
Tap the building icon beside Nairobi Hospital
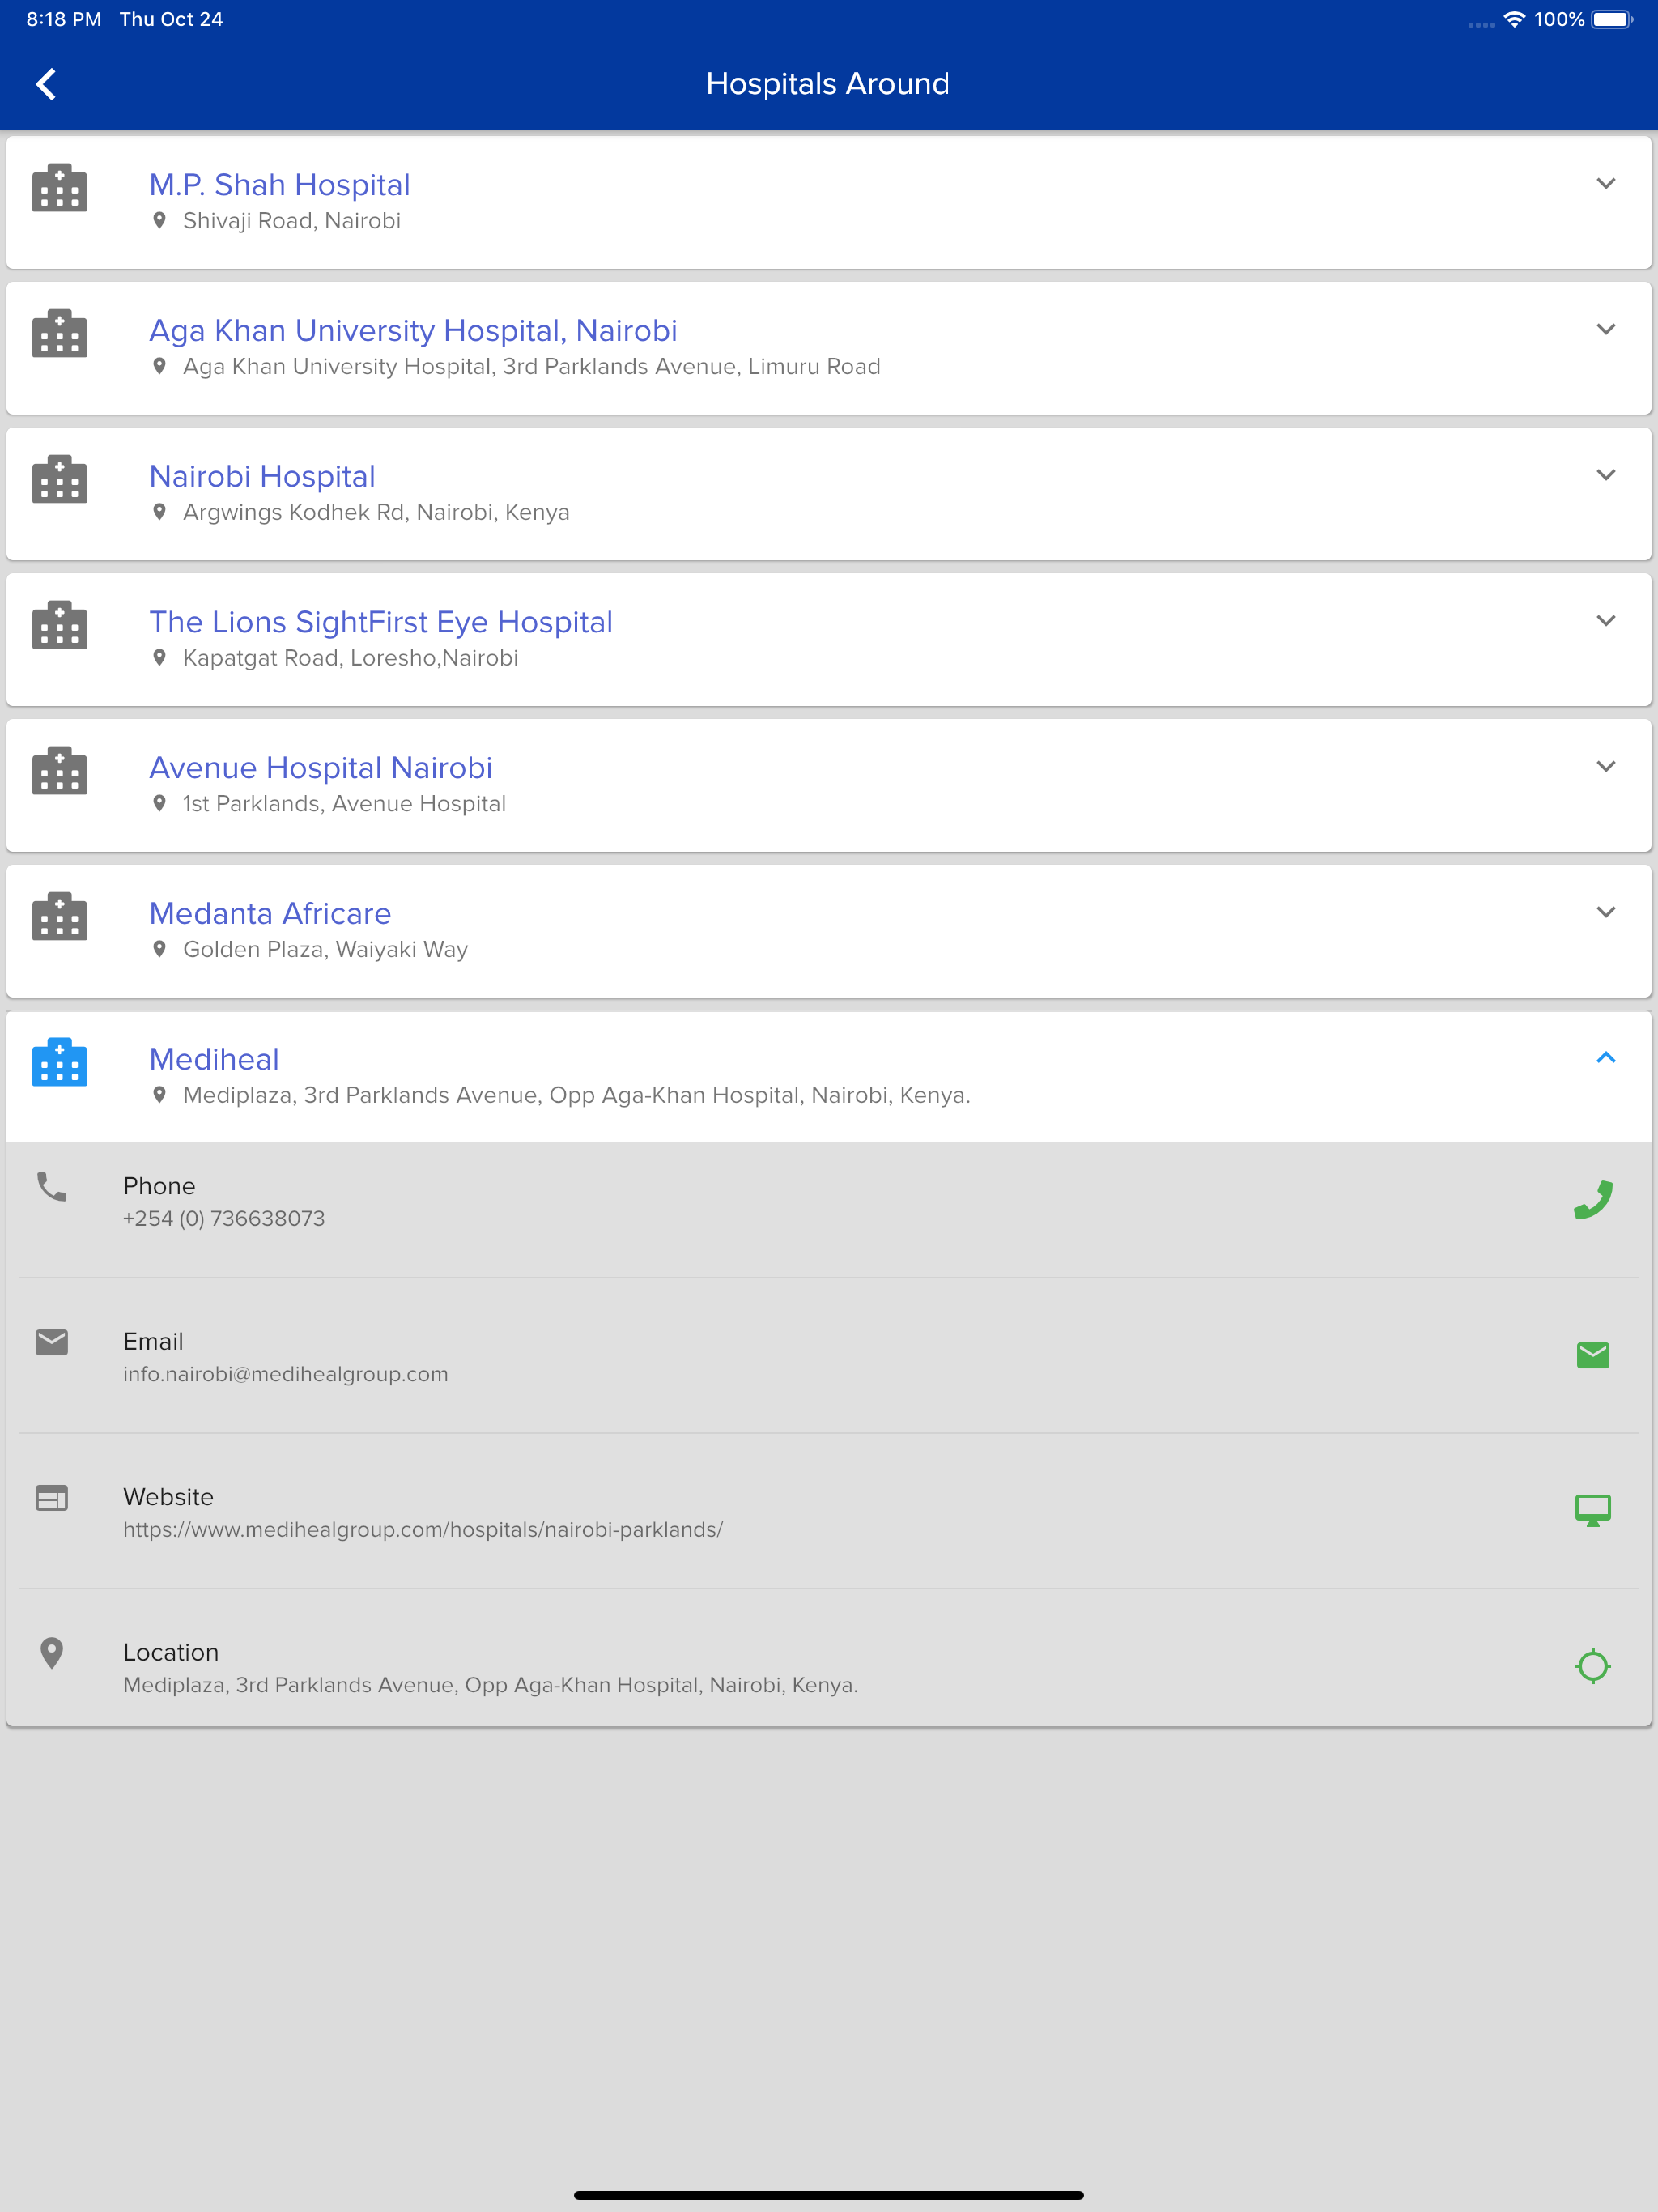coord(60,479)
